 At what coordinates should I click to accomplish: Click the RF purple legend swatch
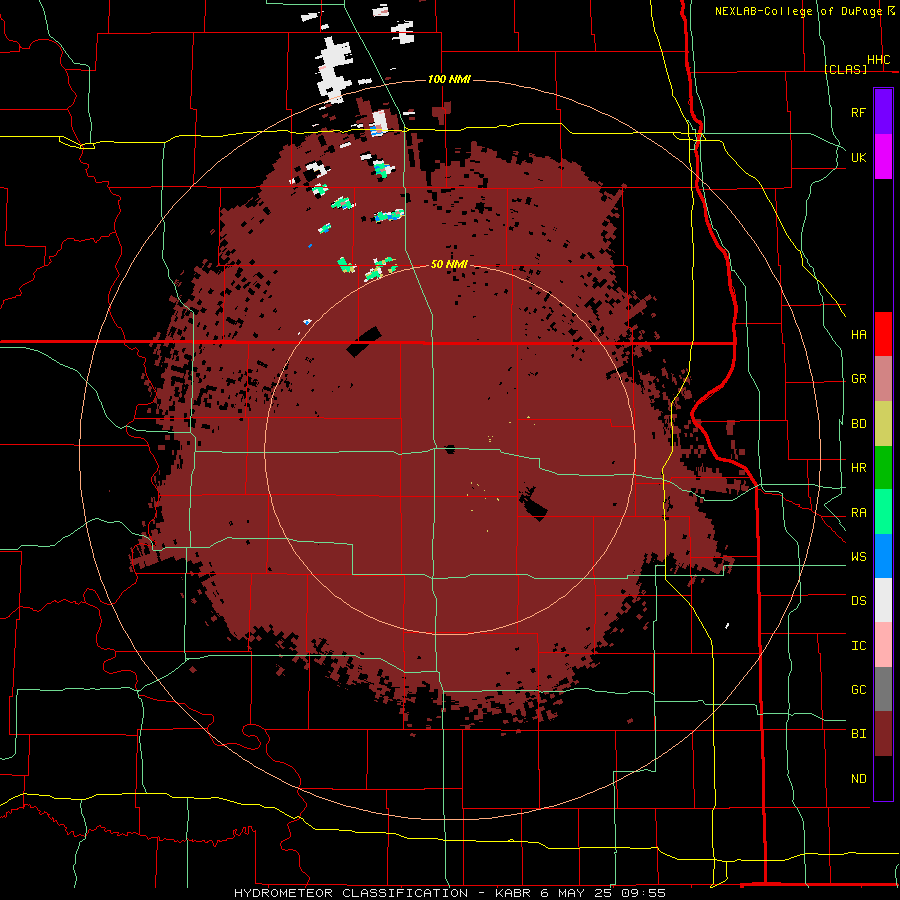[883, 112]
